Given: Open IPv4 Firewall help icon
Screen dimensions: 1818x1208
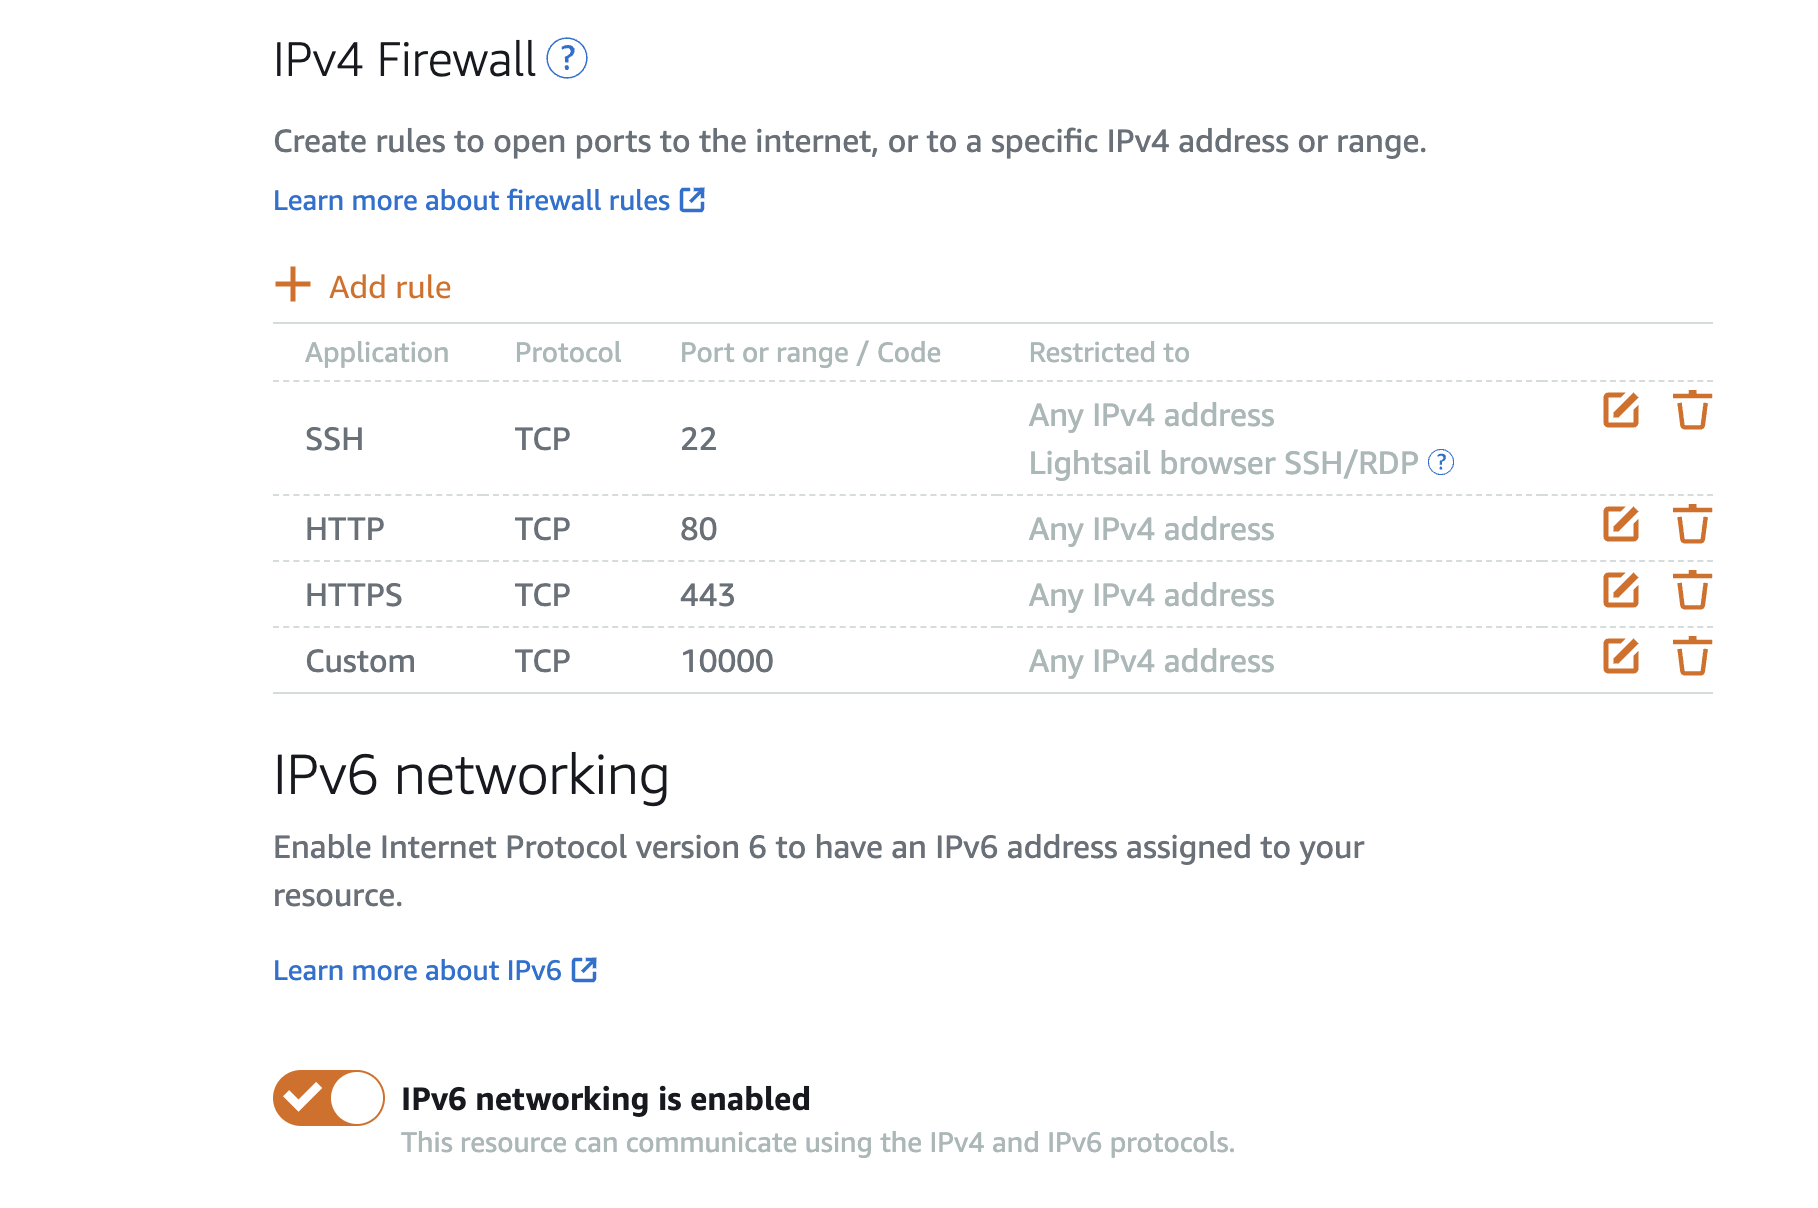Looking at the screenshot, I should point(567,59).
